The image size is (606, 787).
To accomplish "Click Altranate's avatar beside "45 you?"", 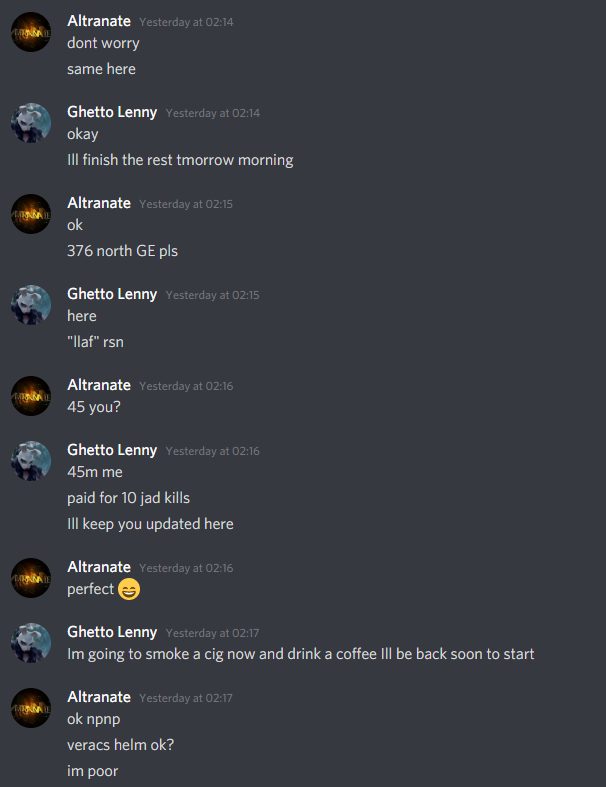I will 31,396.
